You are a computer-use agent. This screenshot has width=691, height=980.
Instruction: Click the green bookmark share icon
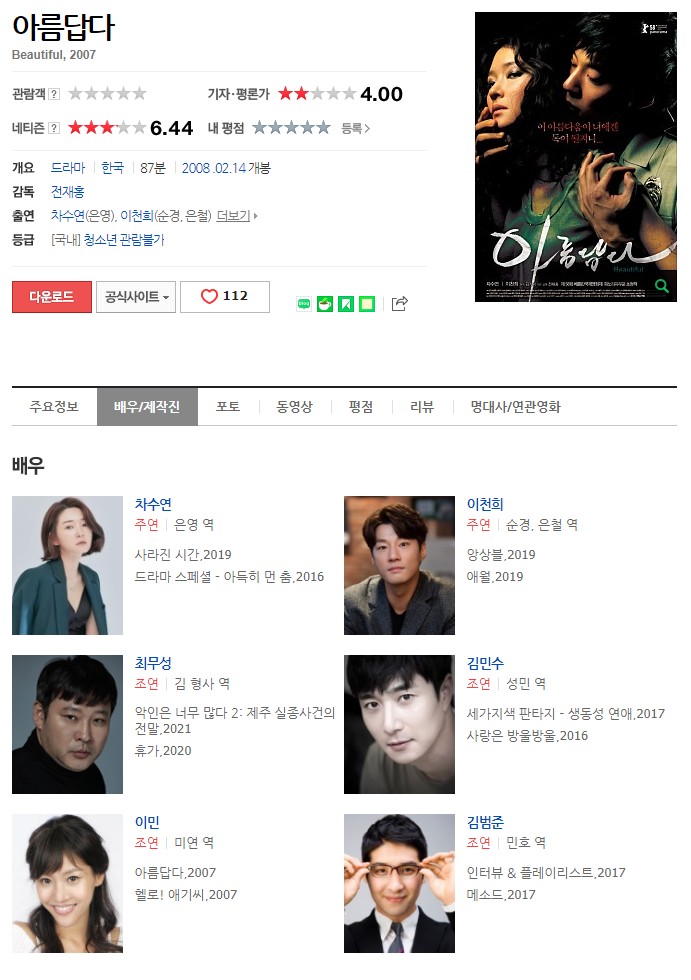click(x=346, y=304)
